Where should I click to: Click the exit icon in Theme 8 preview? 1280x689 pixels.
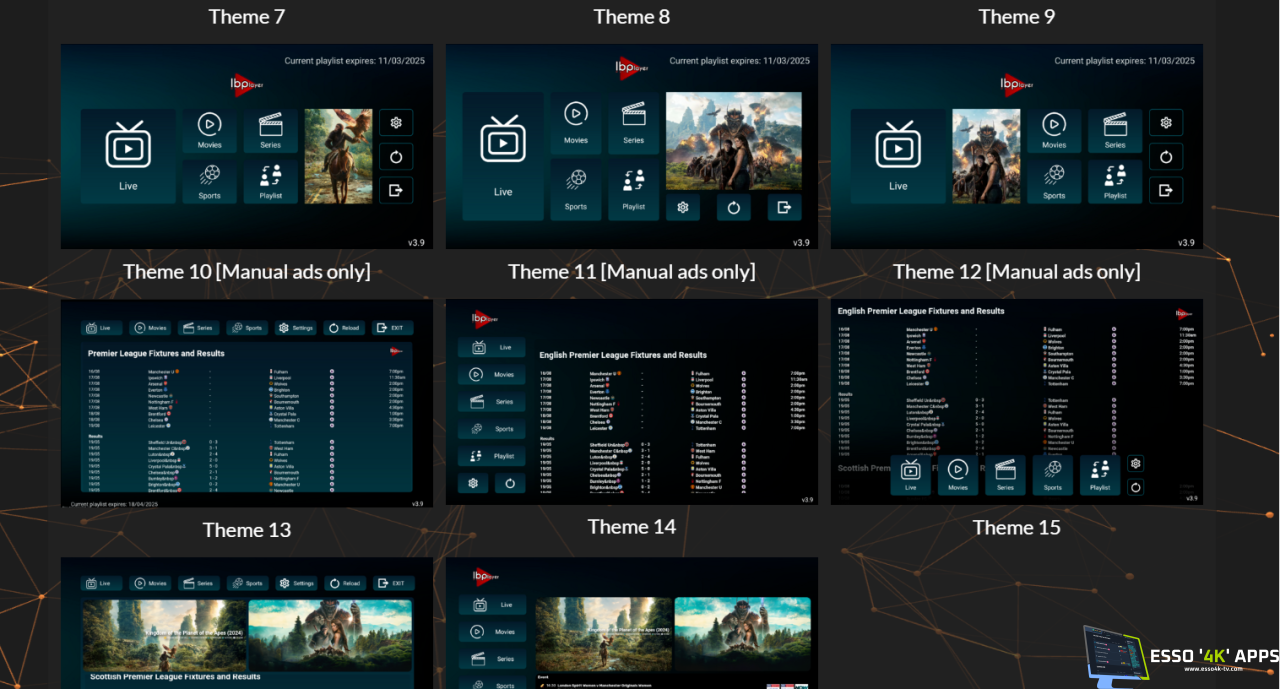784,207
